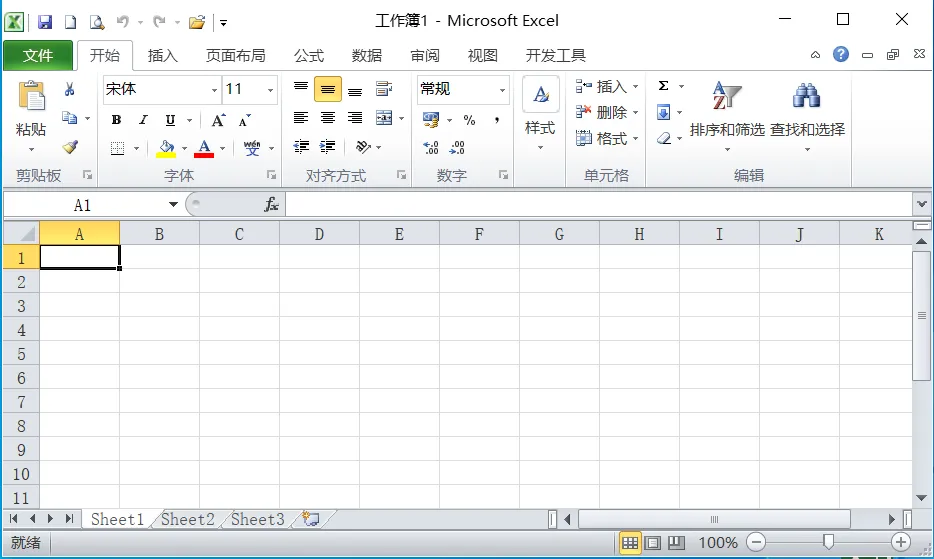Expand the formula bar chevron

point(921,204)
